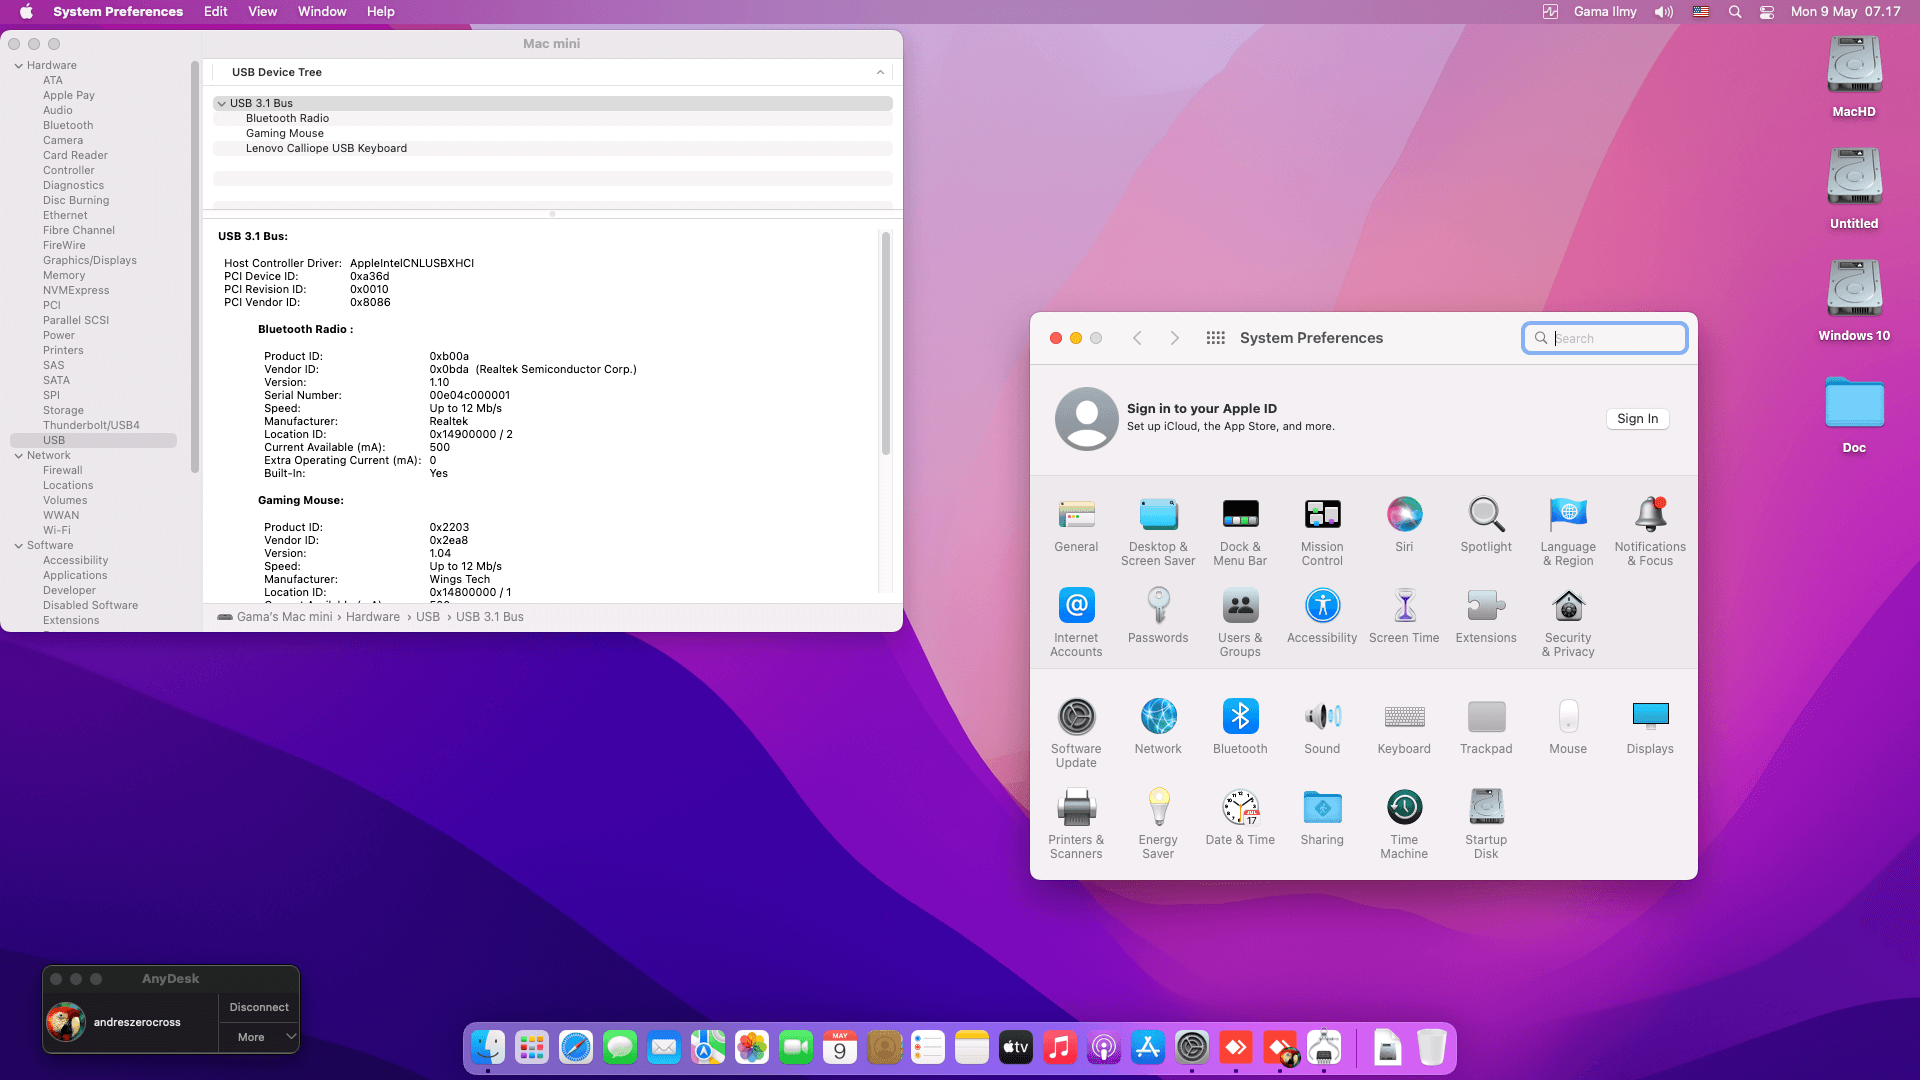The height and width of the screenshot is (1080, 1920).
Task: Click the System Preferences search field
Action: (x=1604, y=338)
